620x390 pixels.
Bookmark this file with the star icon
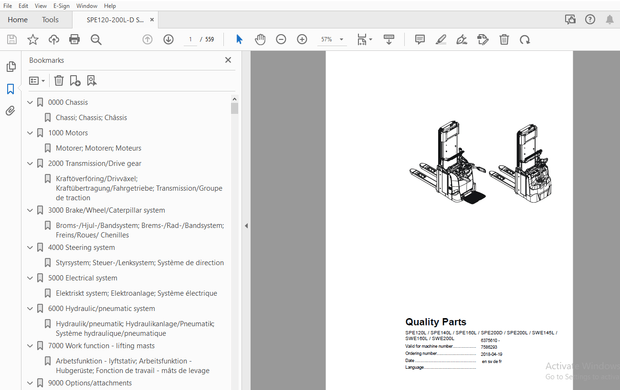tap(33, 40)
